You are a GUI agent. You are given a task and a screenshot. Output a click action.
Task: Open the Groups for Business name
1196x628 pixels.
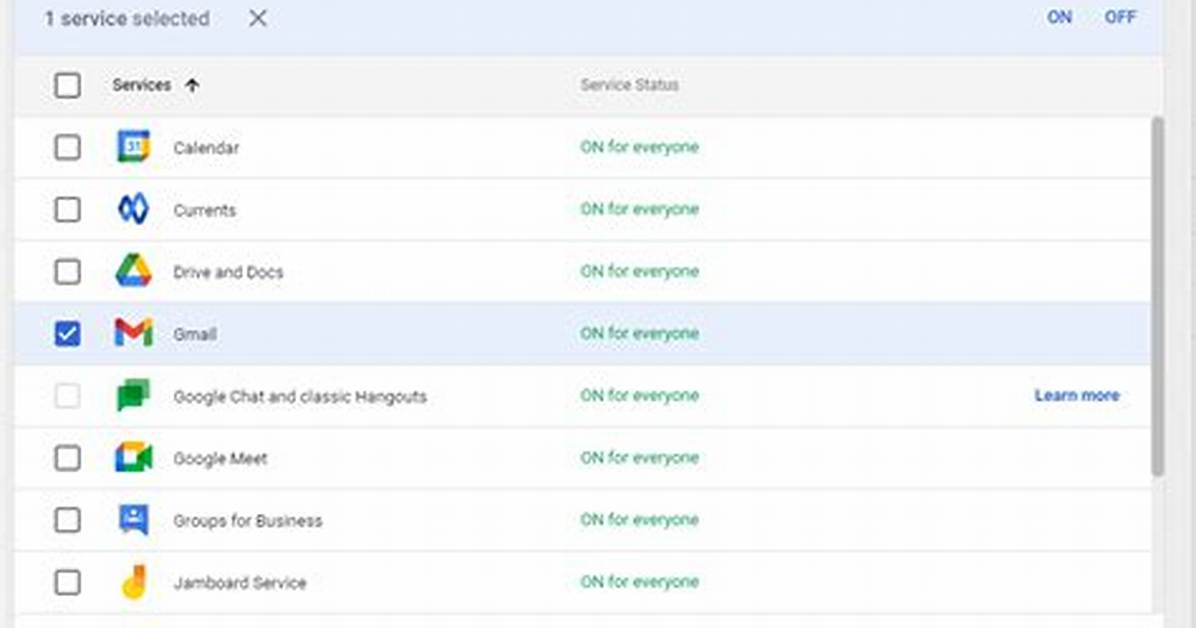(x=248, y=521)
